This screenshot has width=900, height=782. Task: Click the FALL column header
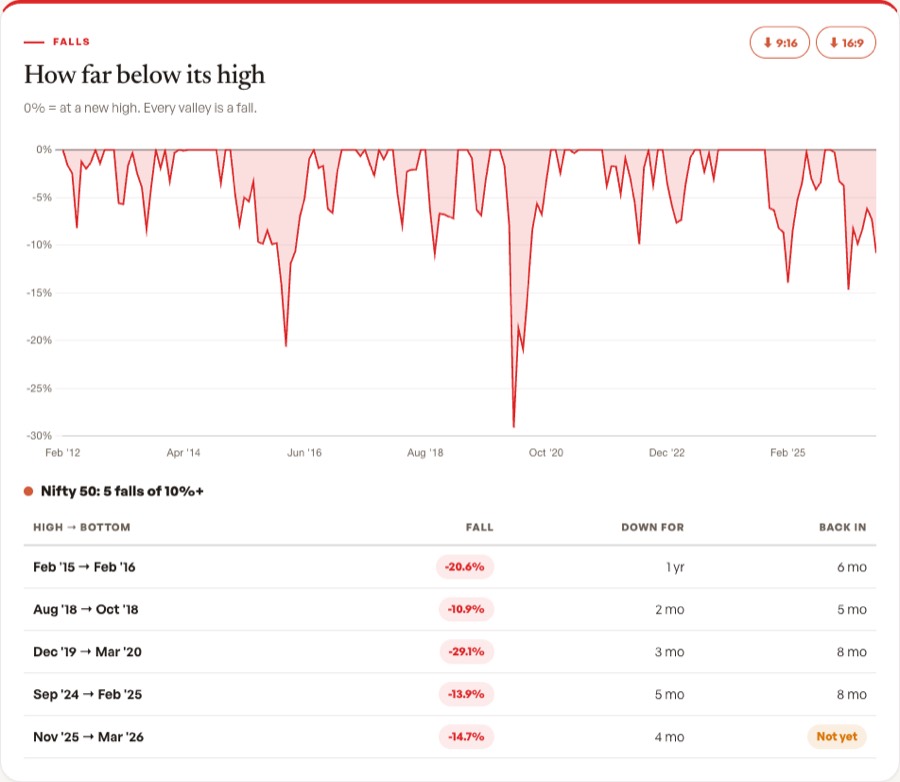pos(479,527)
